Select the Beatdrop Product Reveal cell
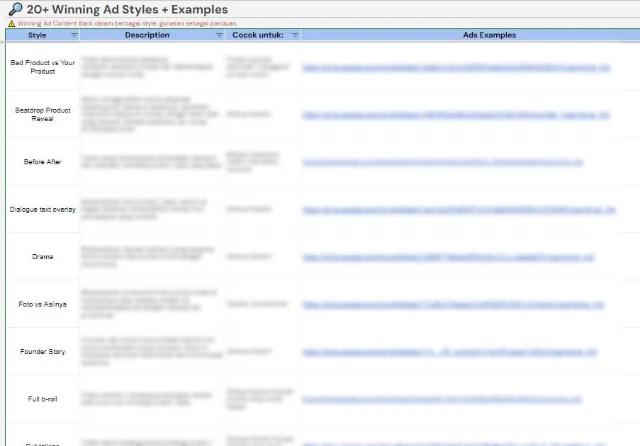Screen dimensions: 640x446 (x=42, y=114)
